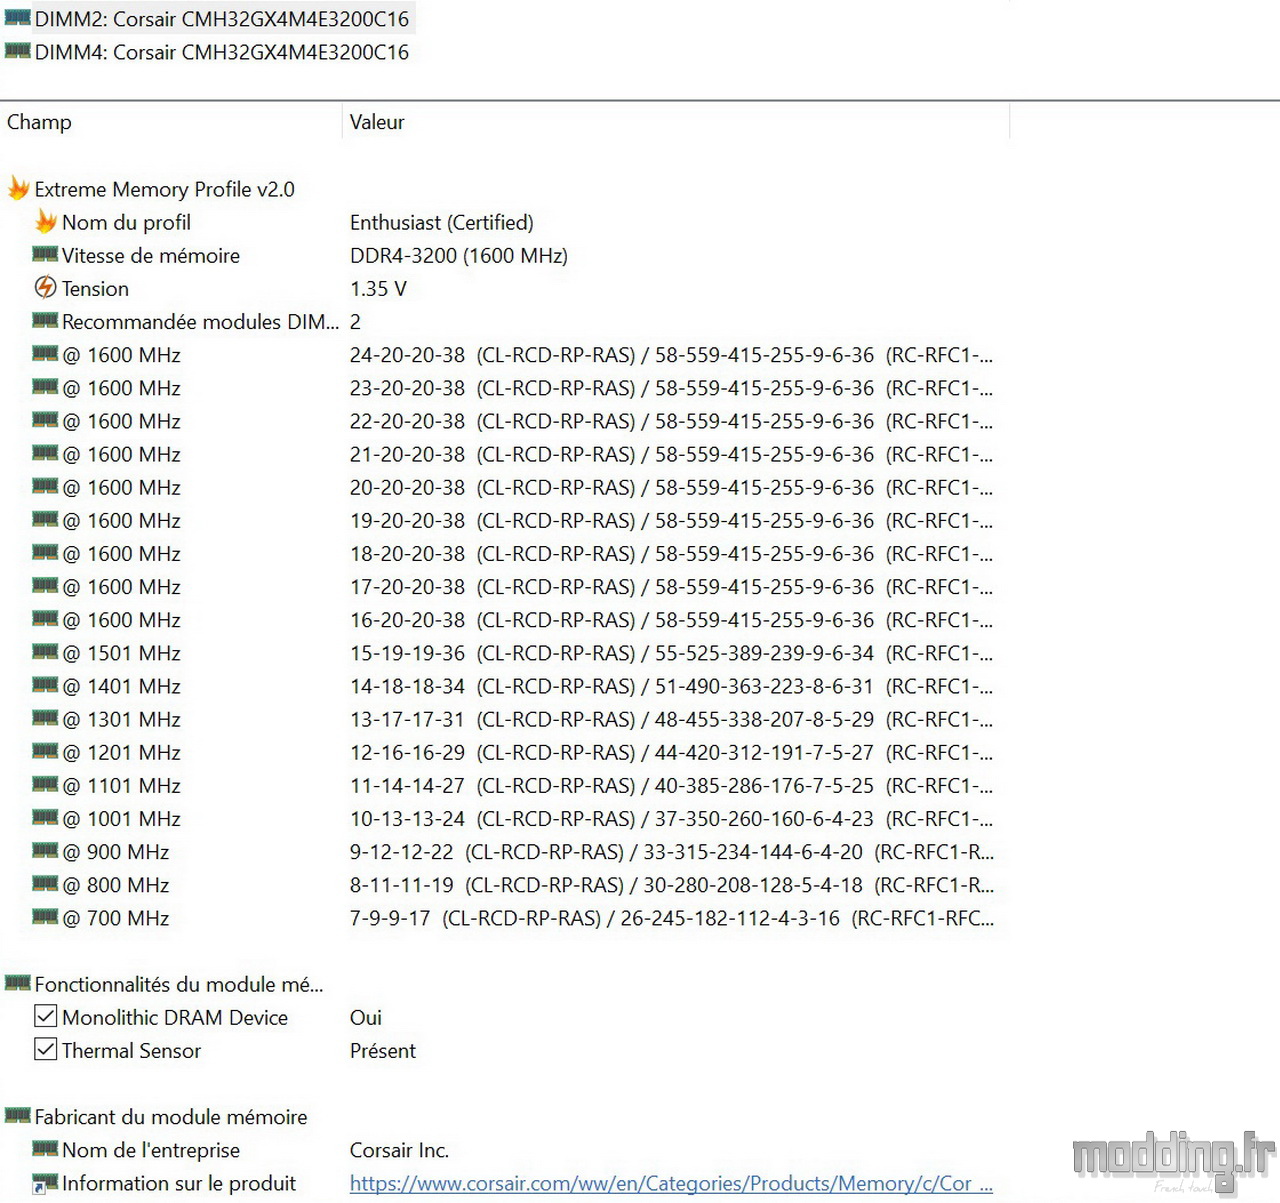1280x1203 pixels.
Task: Select the Recommandée modules DIM... row
Action: pos(201,321)
